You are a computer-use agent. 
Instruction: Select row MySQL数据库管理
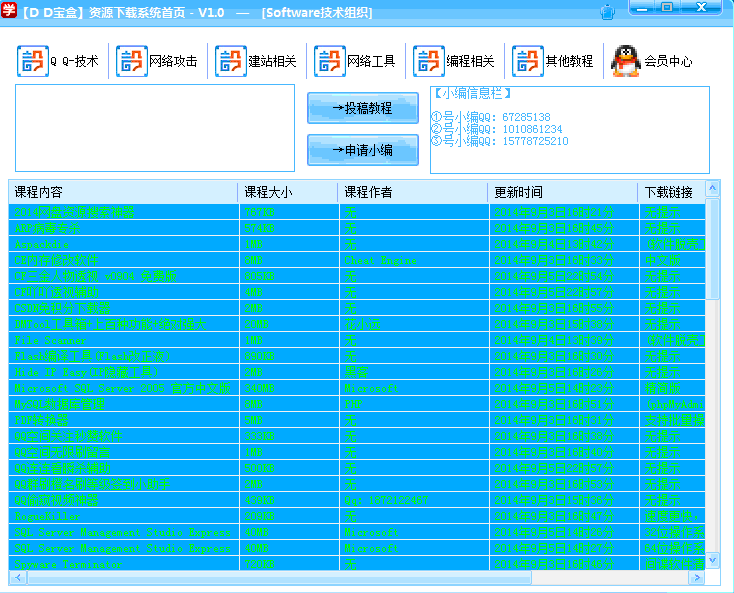click(x=357, y=404)
